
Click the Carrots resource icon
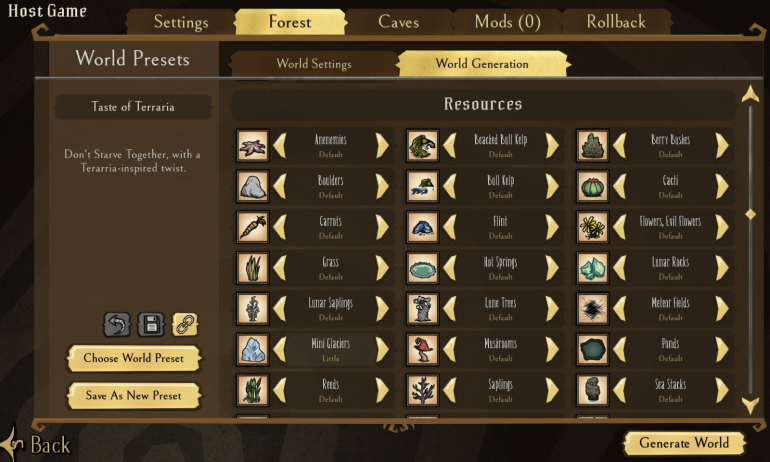252,227
